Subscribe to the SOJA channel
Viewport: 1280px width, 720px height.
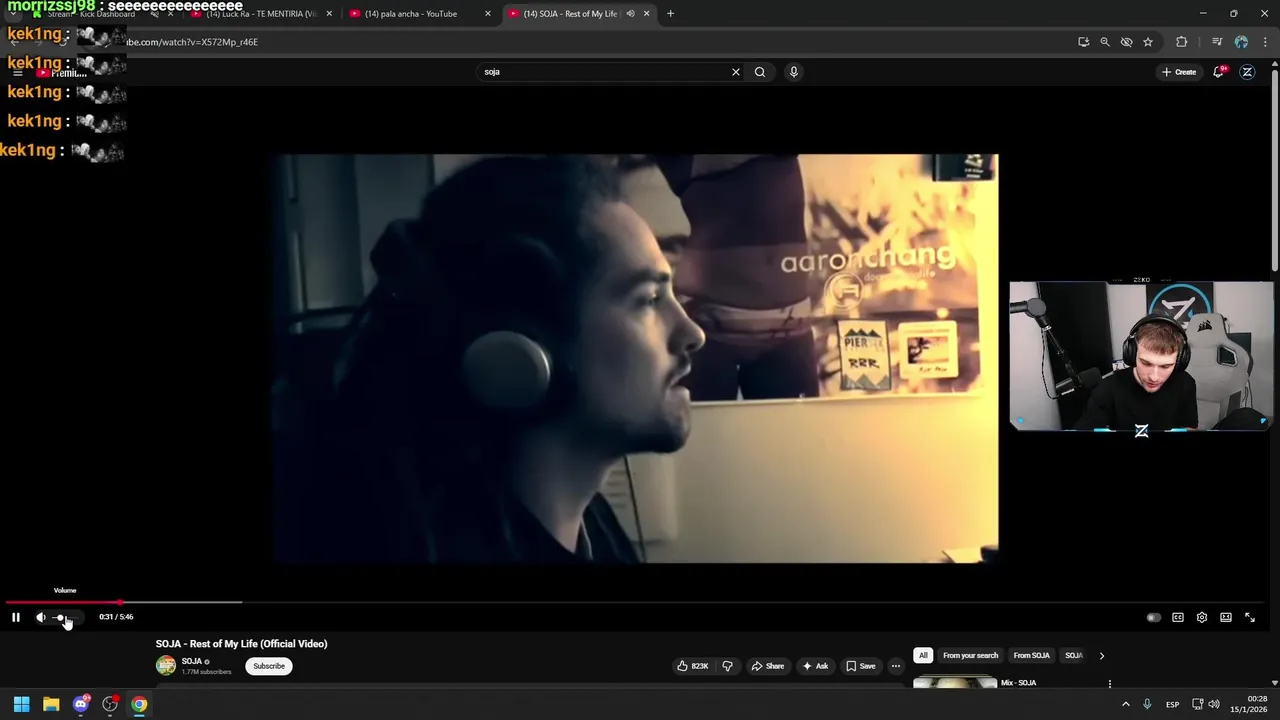[269, 666]
